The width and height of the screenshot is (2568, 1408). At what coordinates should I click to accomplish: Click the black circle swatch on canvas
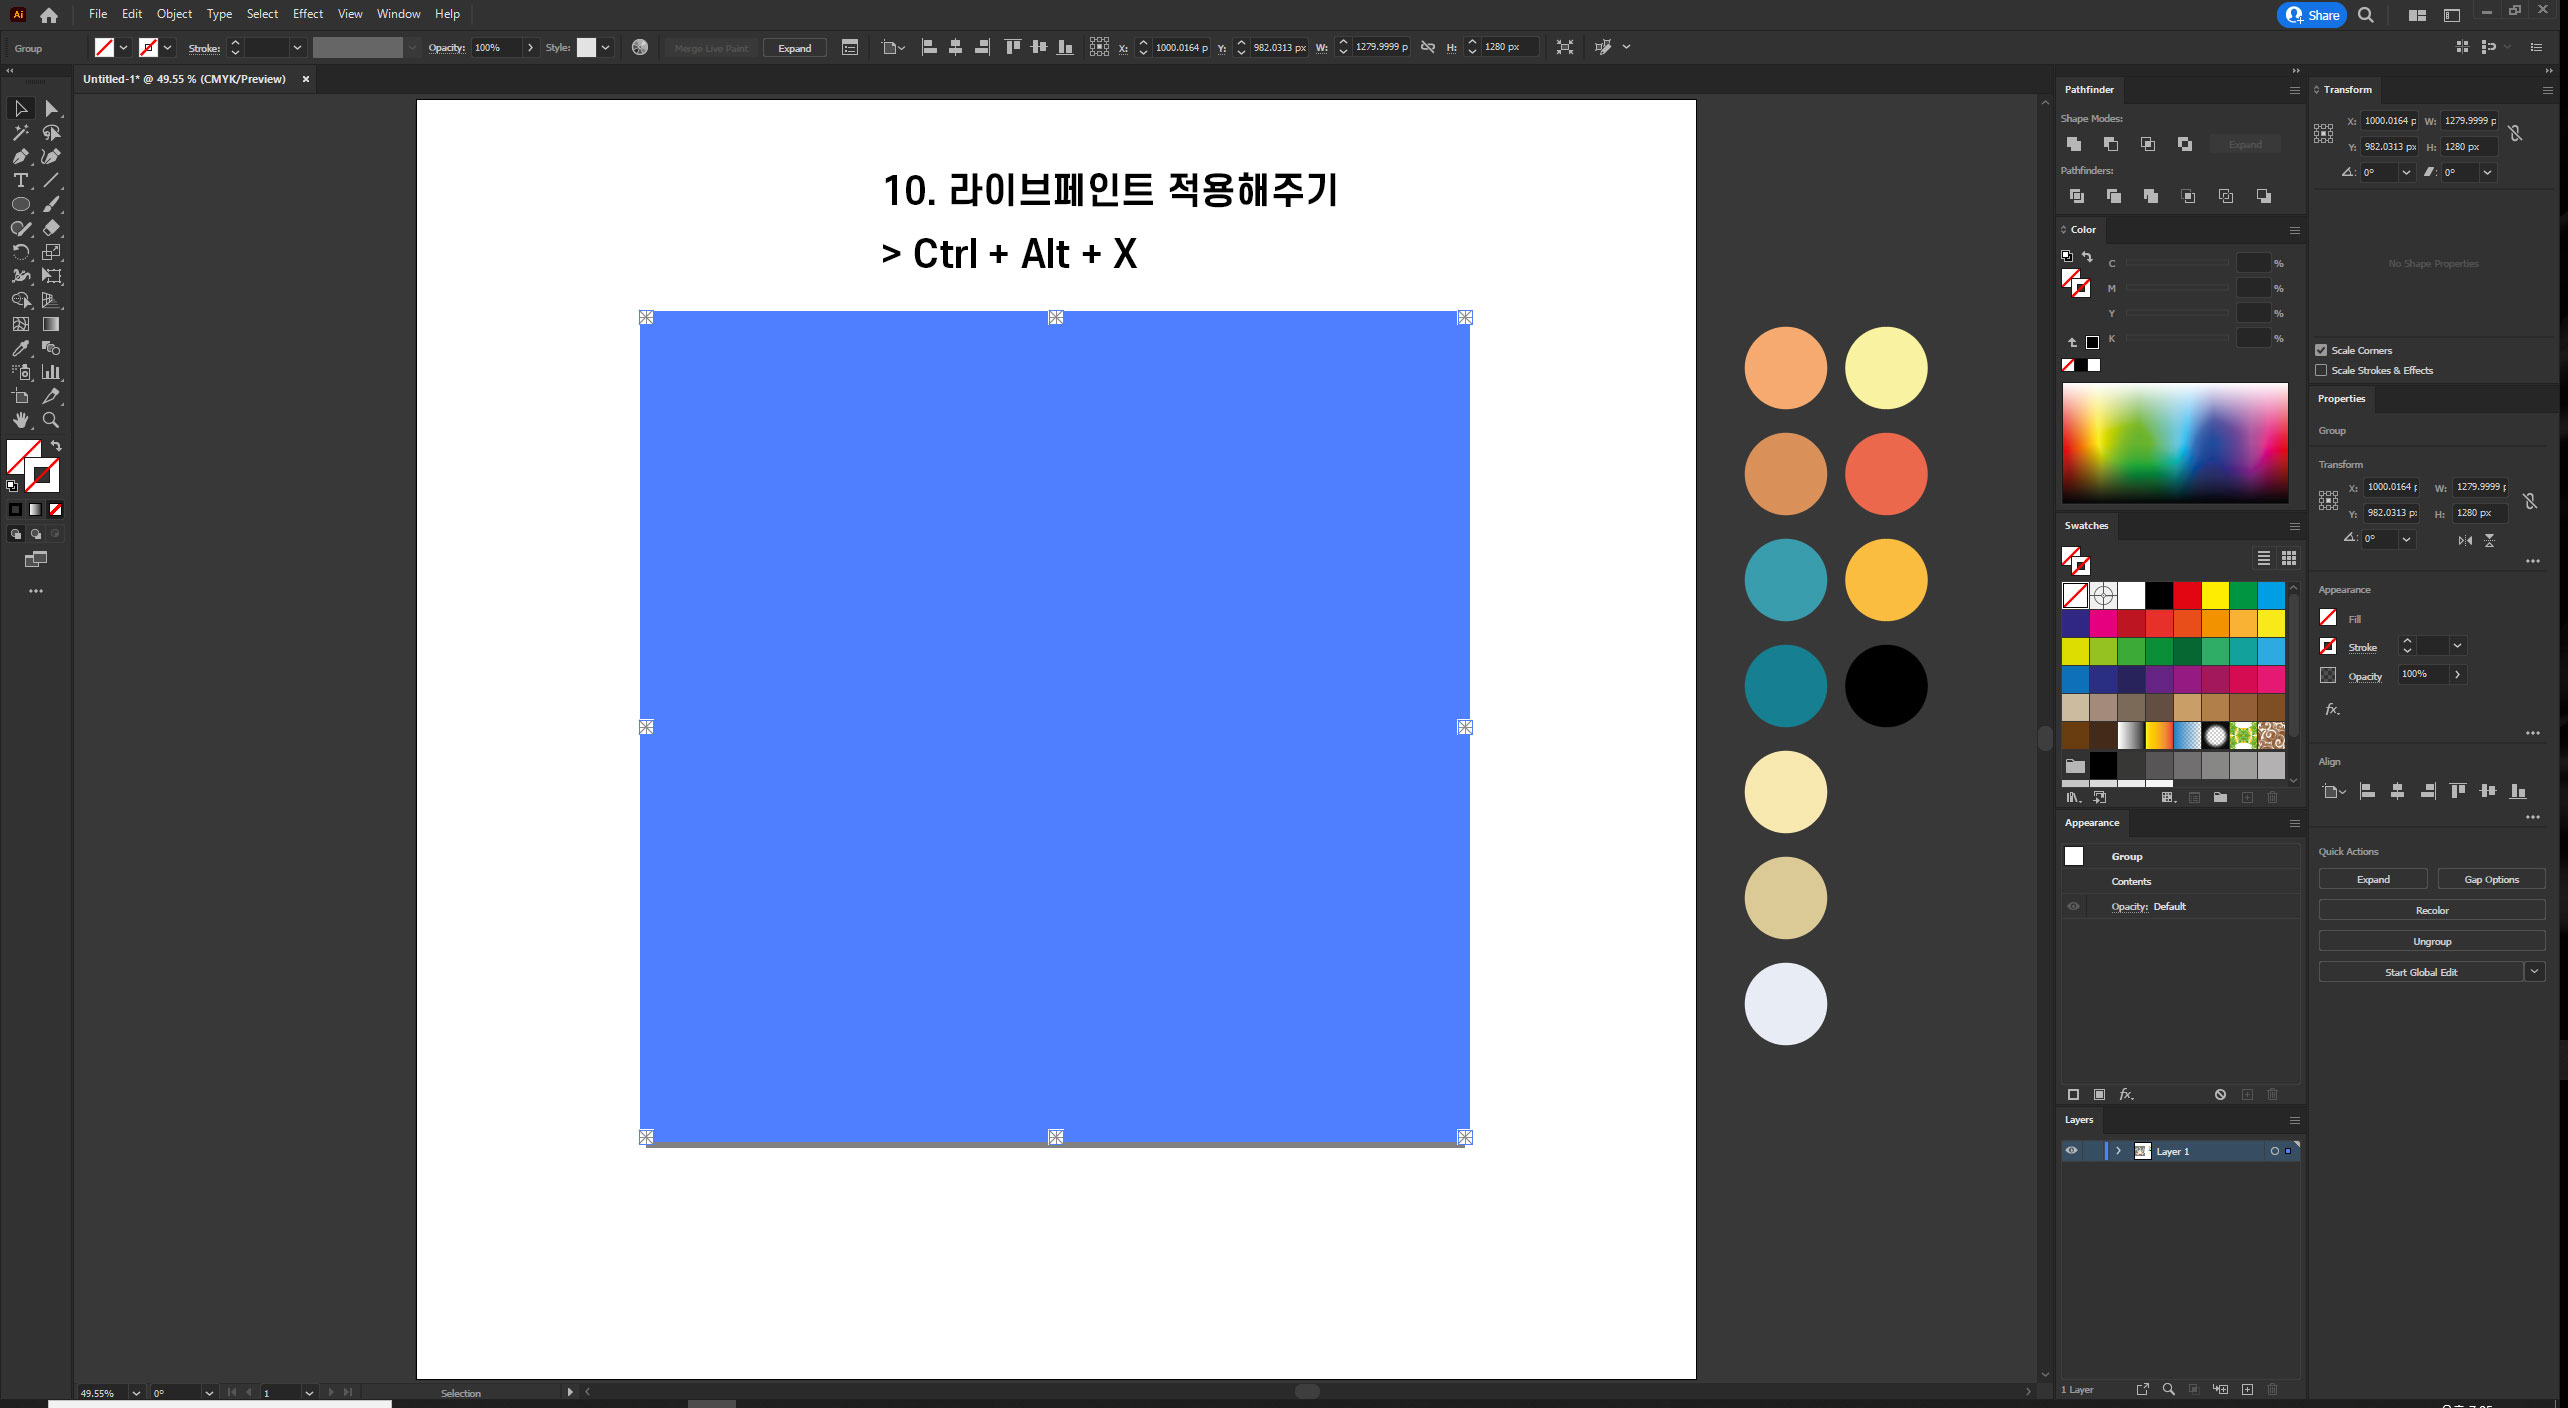click(x=1886, y=686)
